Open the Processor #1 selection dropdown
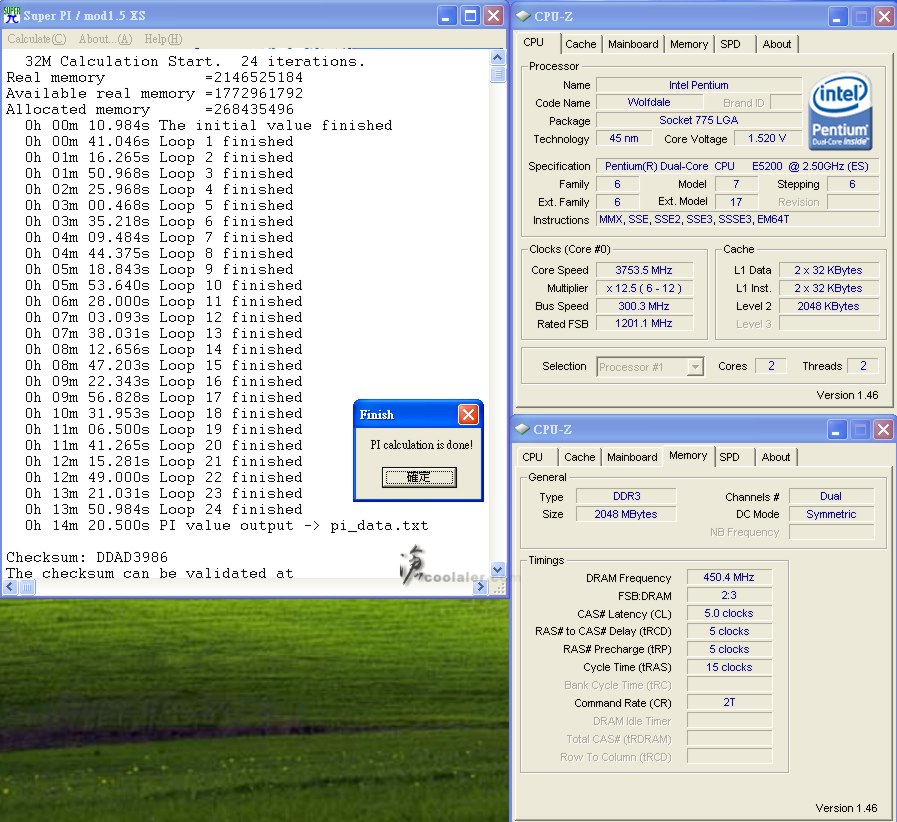The image size is (897, 822). coord(650,367)
